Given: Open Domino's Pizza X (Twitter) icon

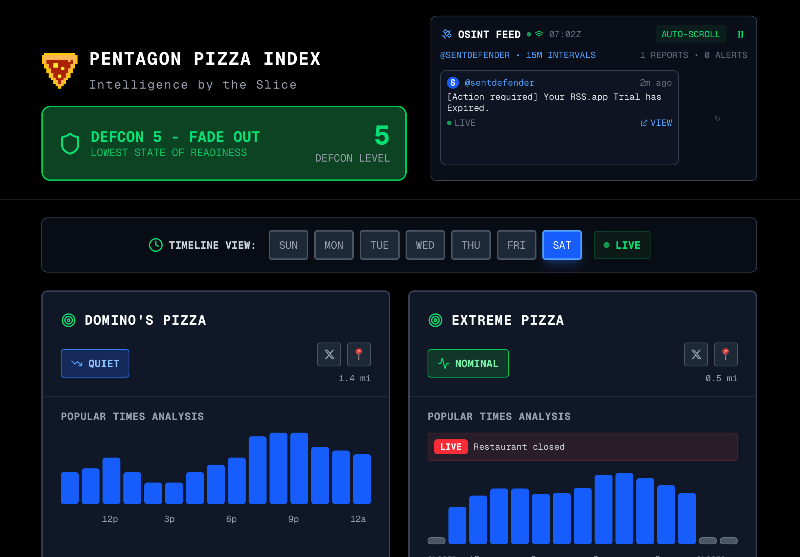Looking at the screenshot, I should (x=329, y=355).
